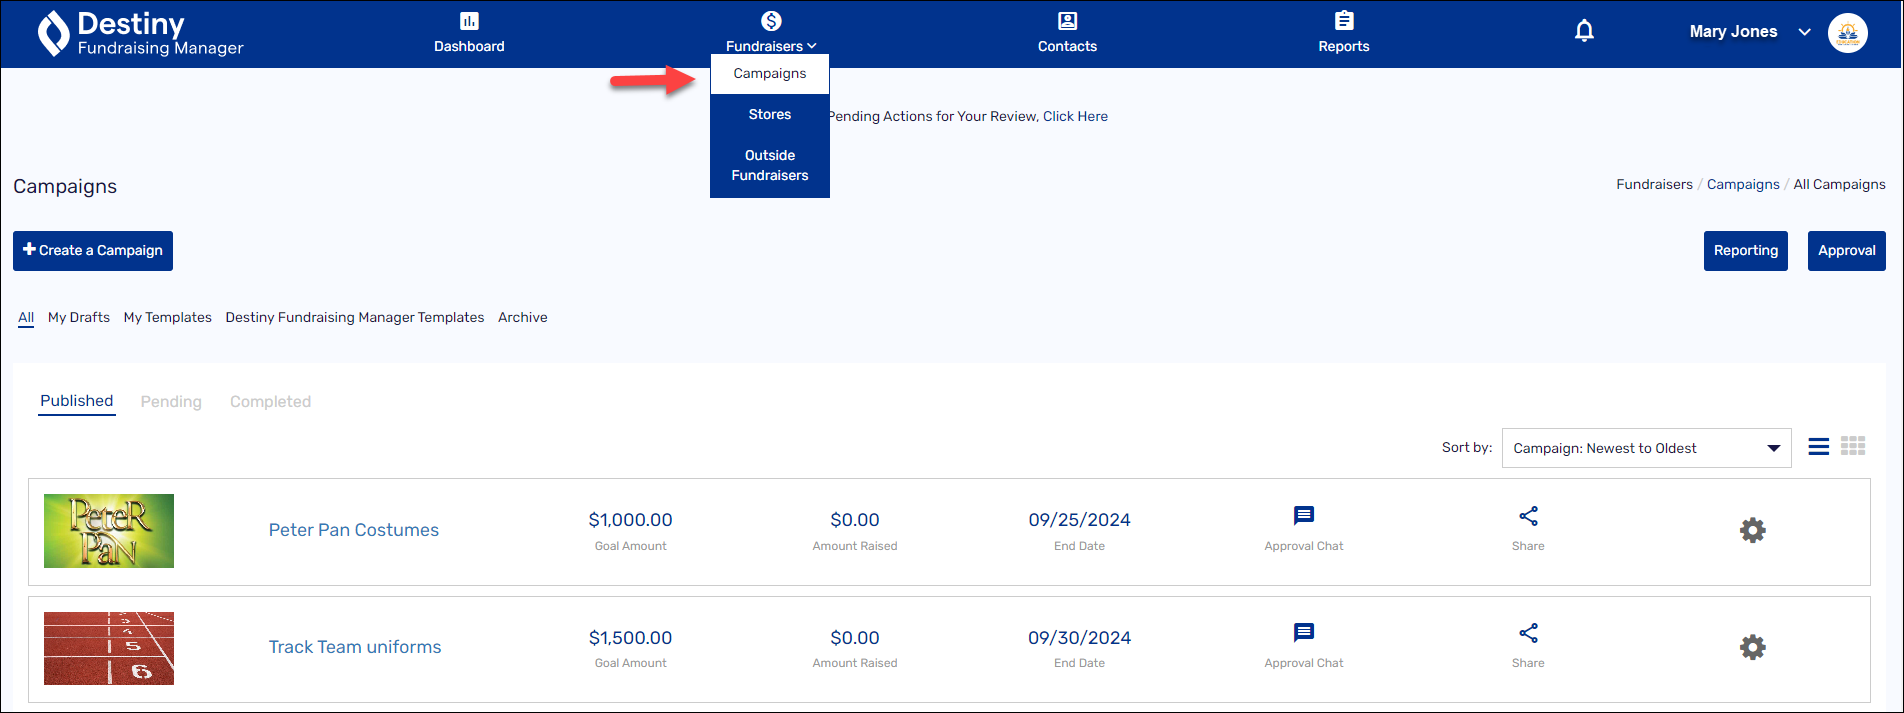This screenshot has height=713, width=1904.
Task: Select Stores from the Fundraisers menu
Action: click(x=770, y=115)
